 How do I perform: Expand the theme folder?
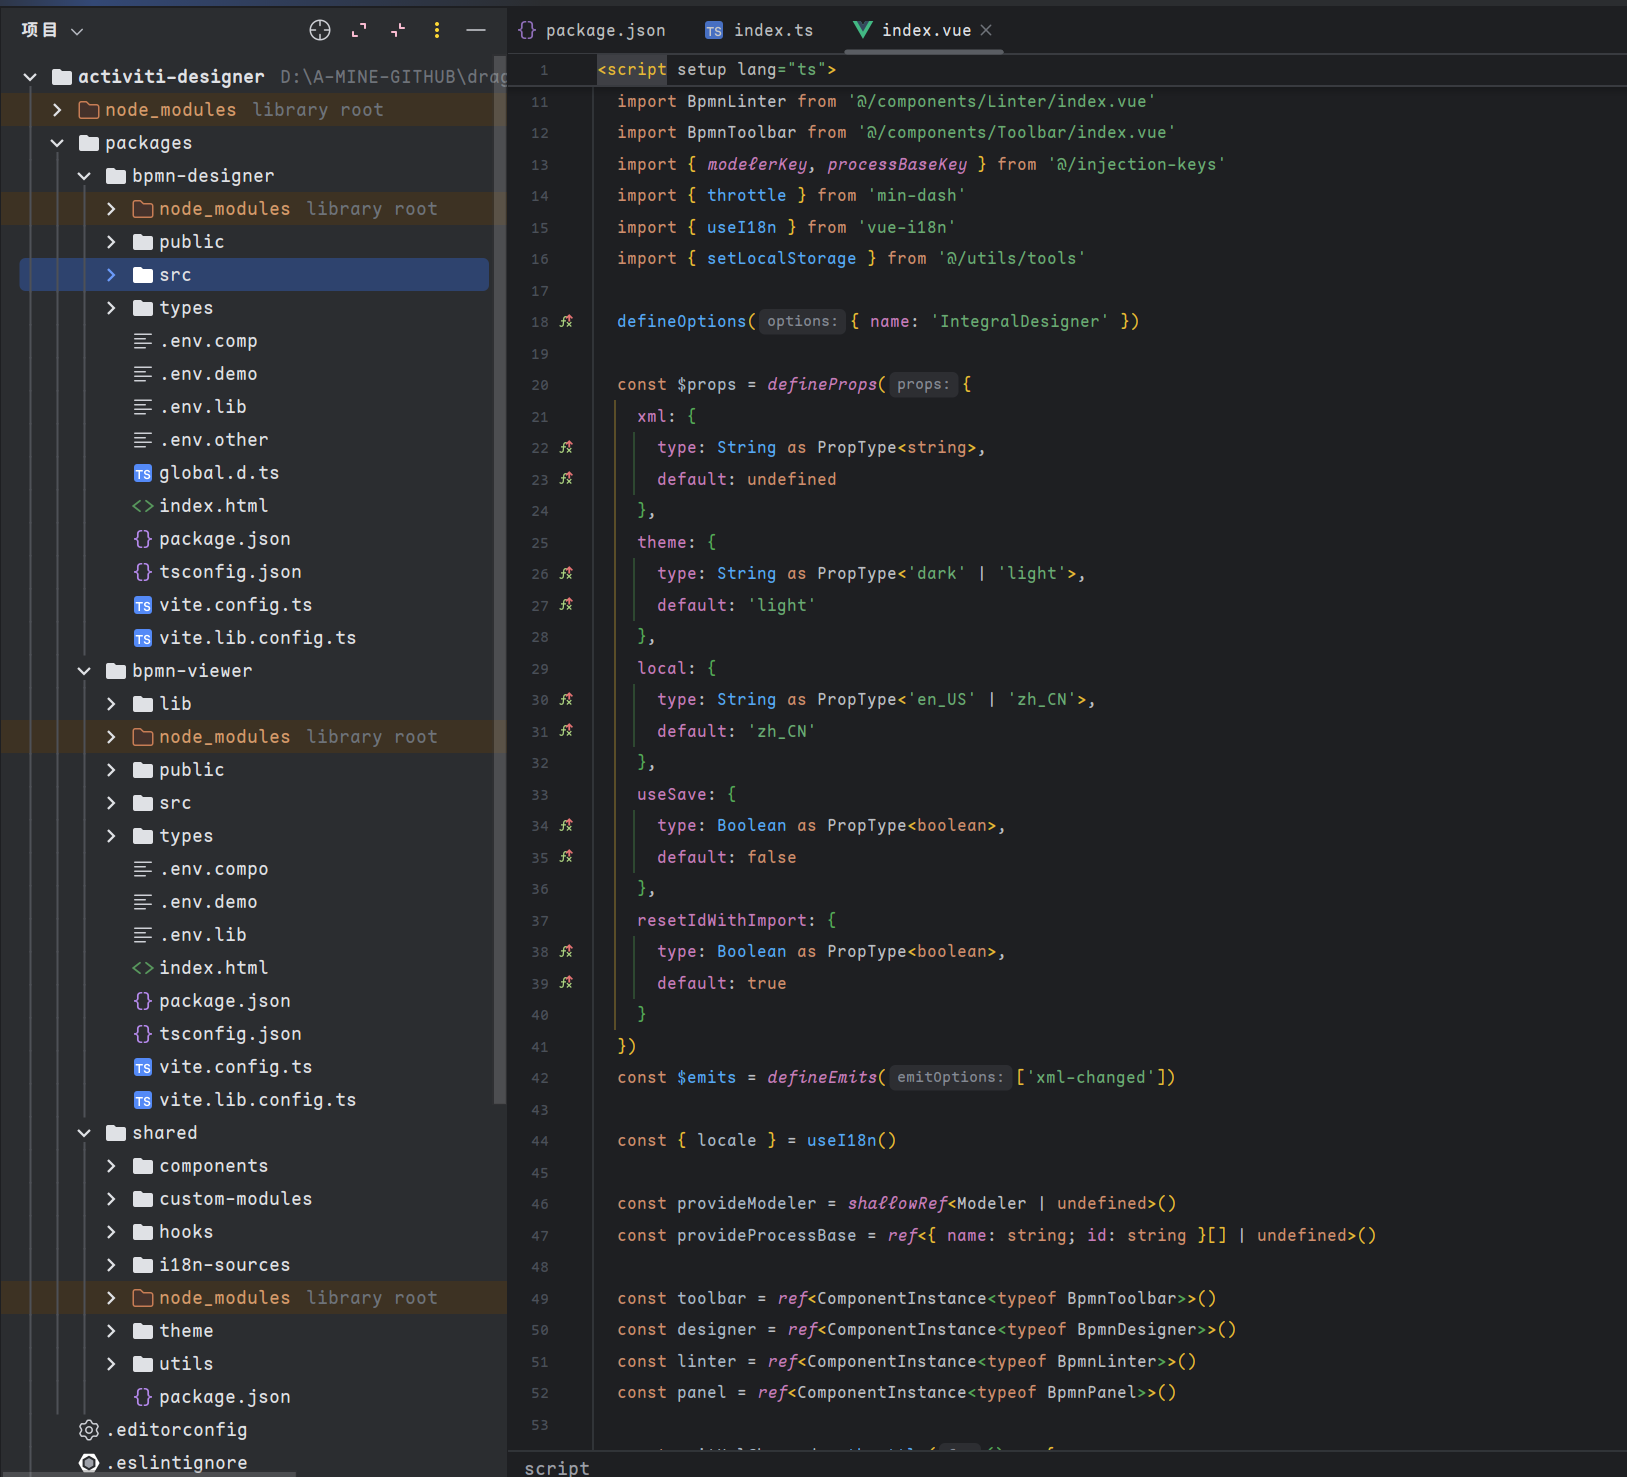click(x=111, y=1330)
